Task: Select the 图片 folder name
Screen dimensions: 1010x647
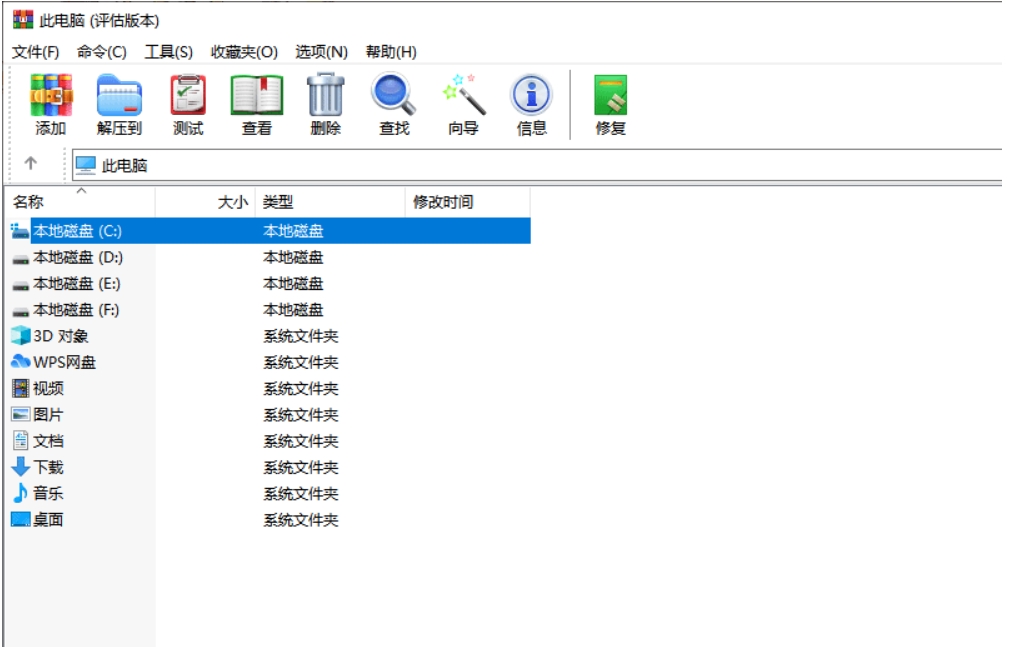Action: [48, 414]
